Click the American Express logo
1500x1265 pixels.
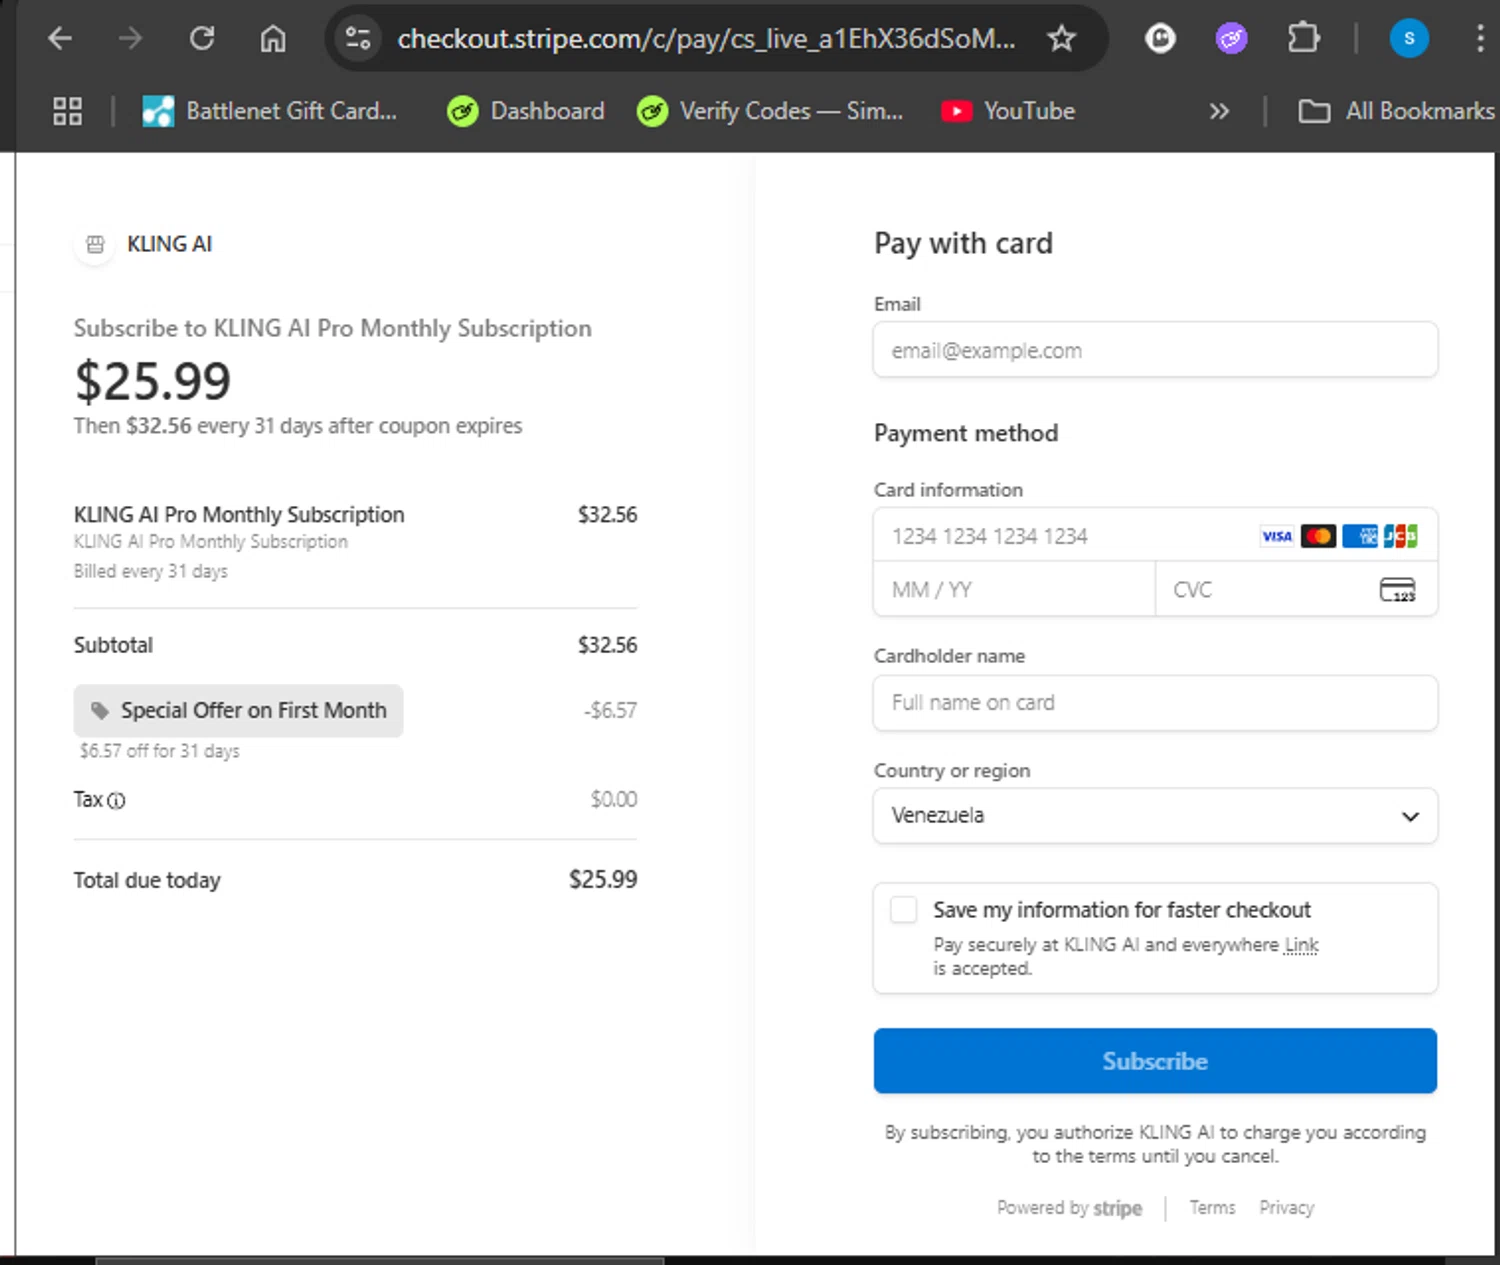(x=1359, y=536)
